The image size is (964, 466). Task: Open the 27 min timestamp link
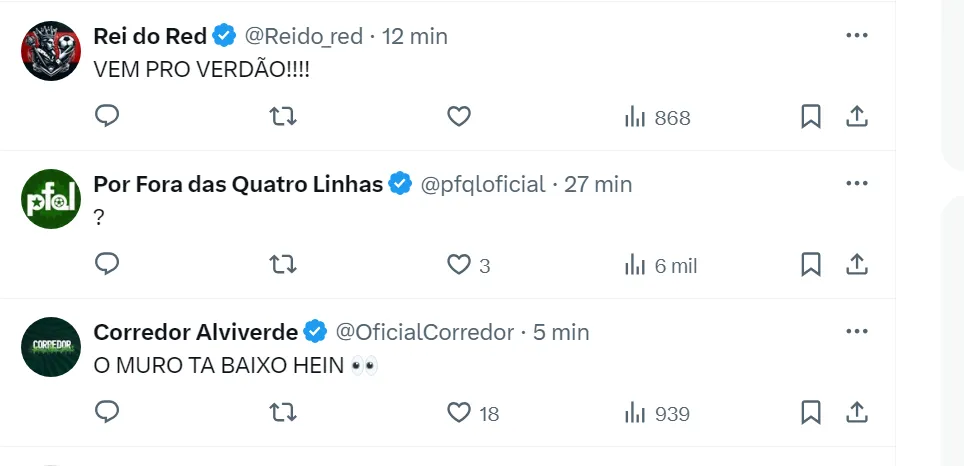coord(598,184)
